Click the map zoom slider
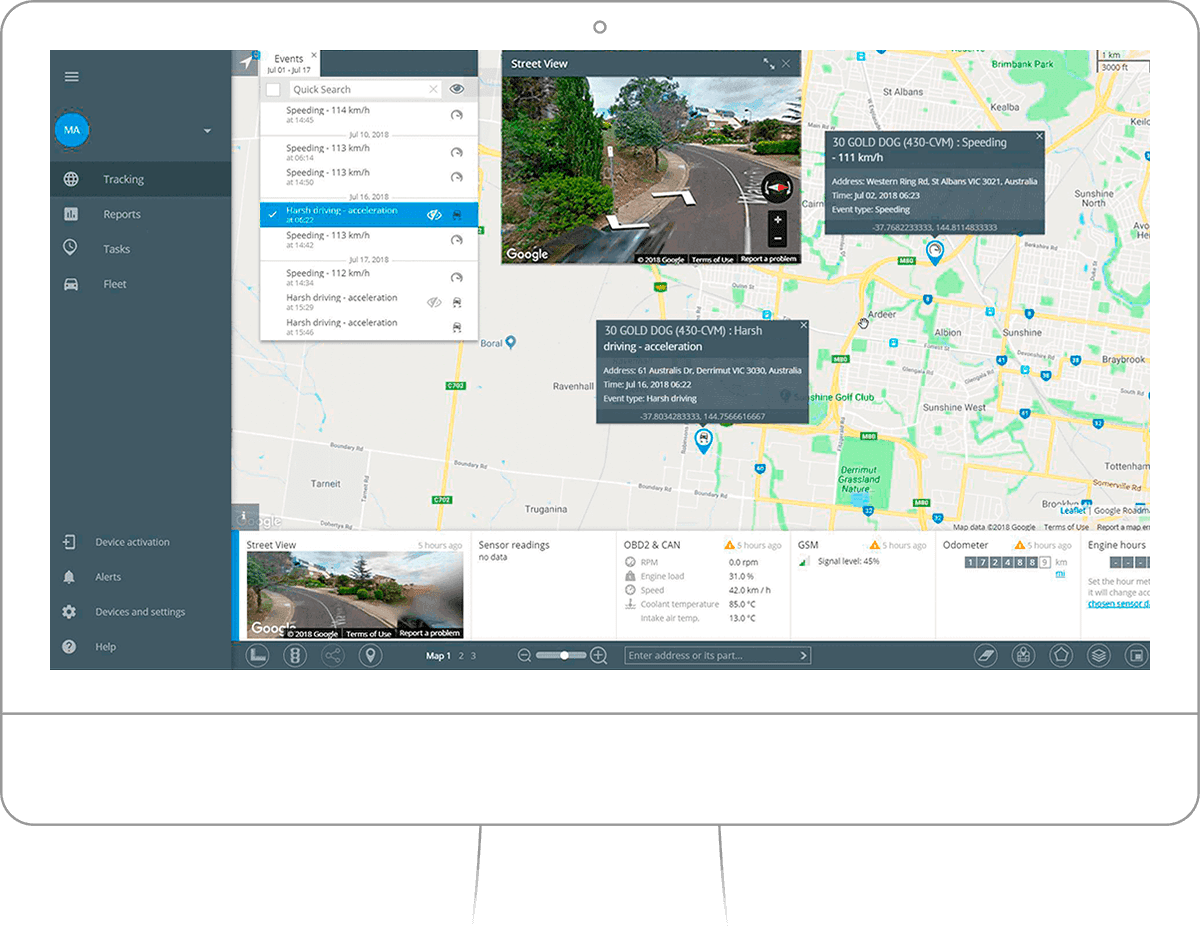 (561, 655)
